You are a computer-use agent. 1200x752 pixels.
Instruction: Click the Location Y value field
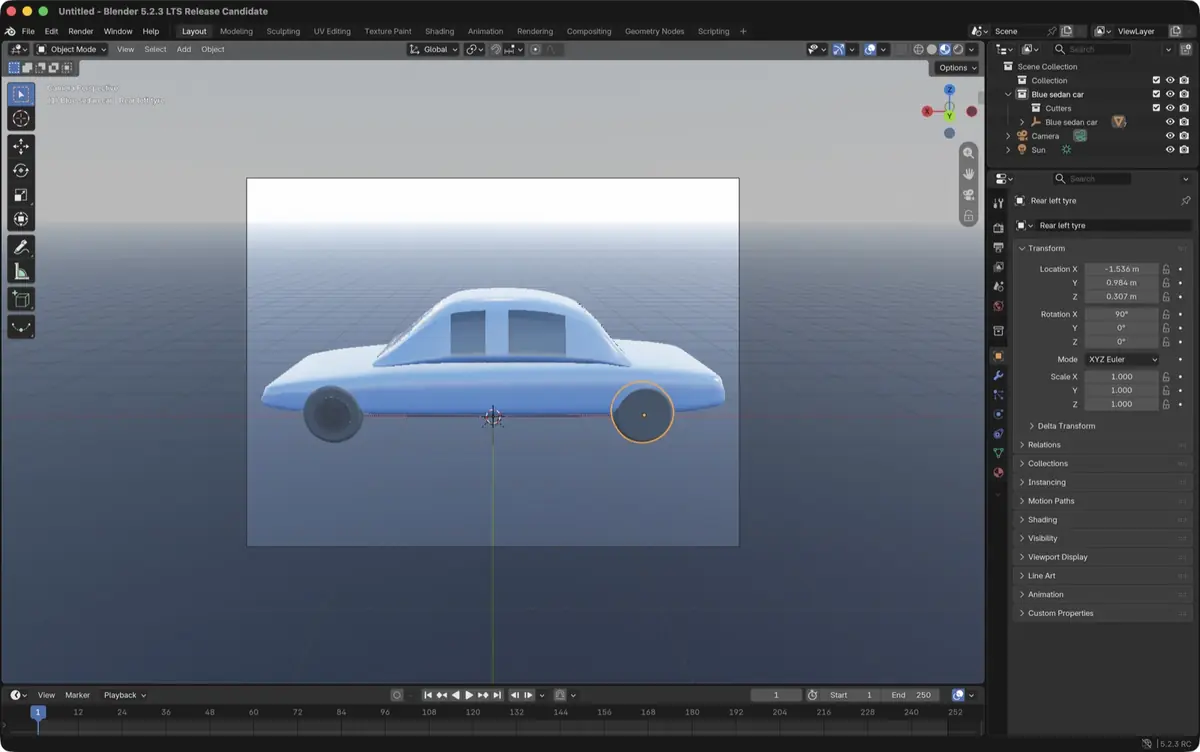(1122, 283)
